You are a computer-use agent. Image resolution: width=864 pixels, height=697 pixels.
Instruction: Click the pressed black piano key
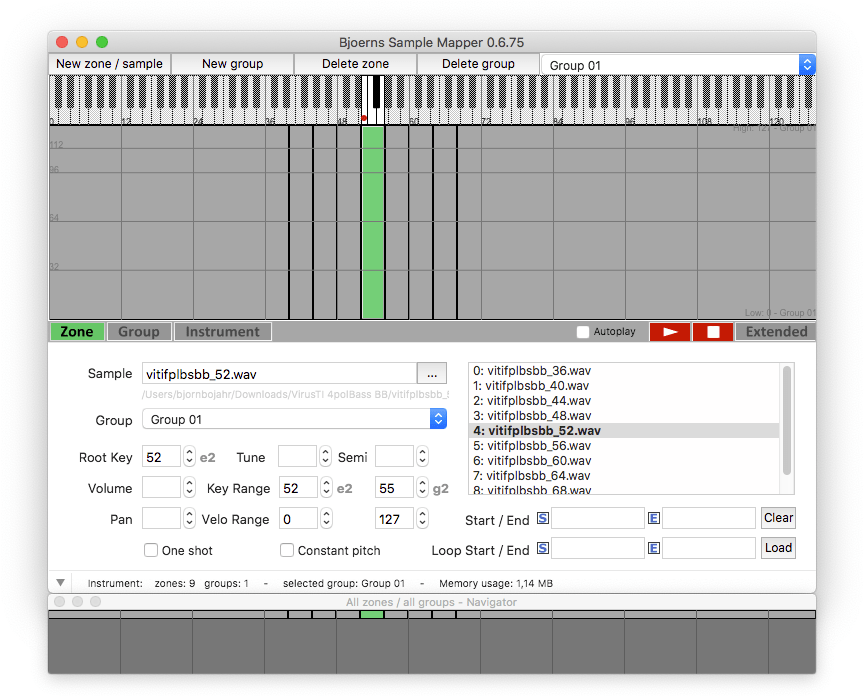click(376, 91)
